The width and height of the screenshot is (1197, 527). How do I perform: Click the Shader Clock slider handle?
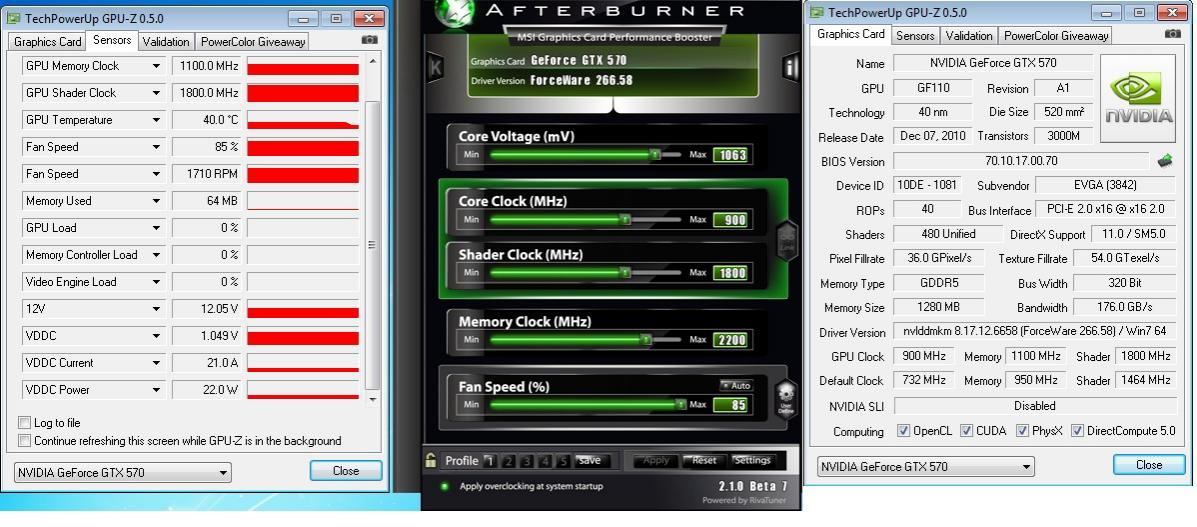625,273
